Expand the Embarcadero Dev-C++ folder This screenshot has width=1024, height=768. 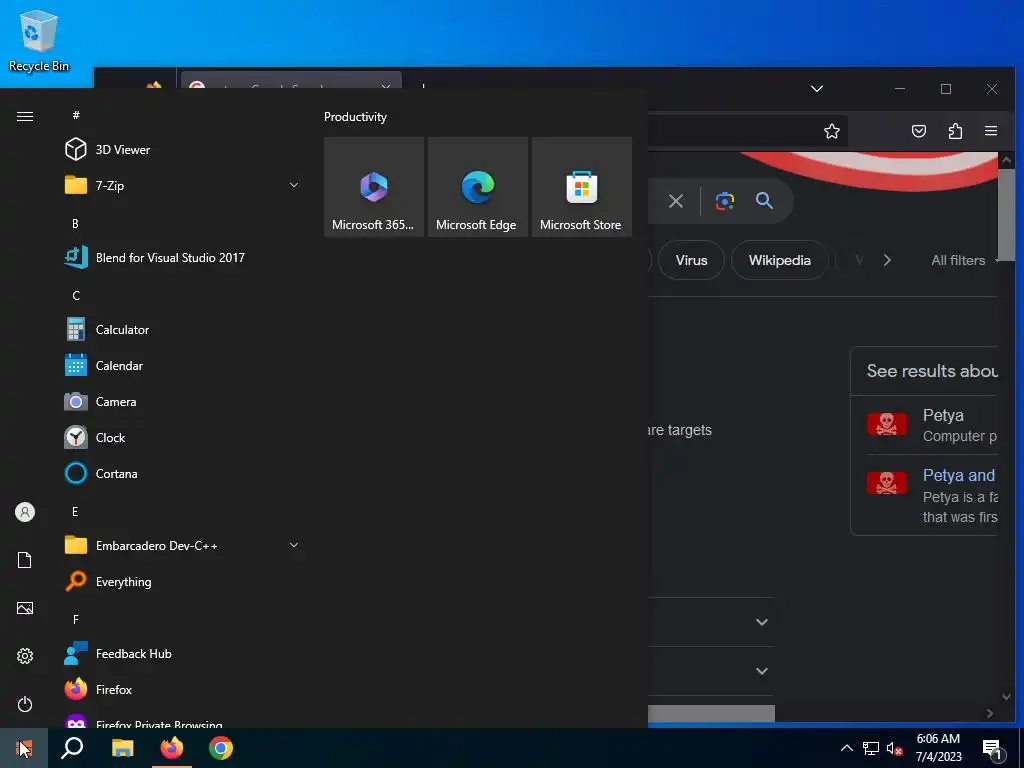[183, 545]
